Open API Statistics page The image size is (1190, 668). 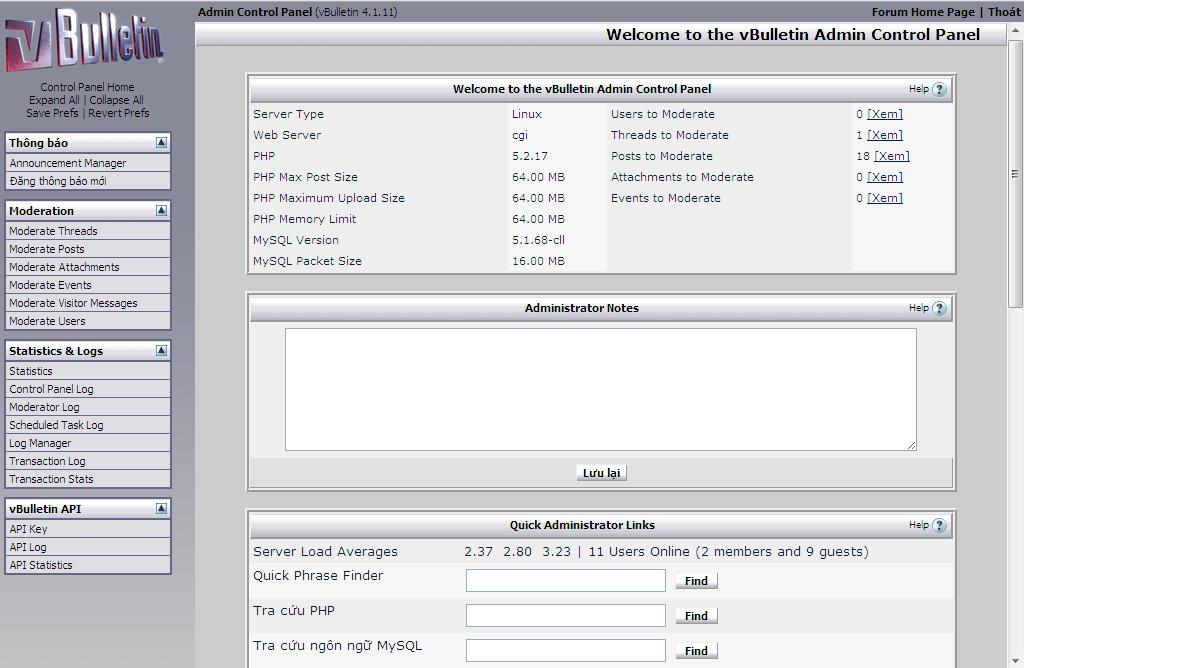pyautogui.click(x=87, y=566)
